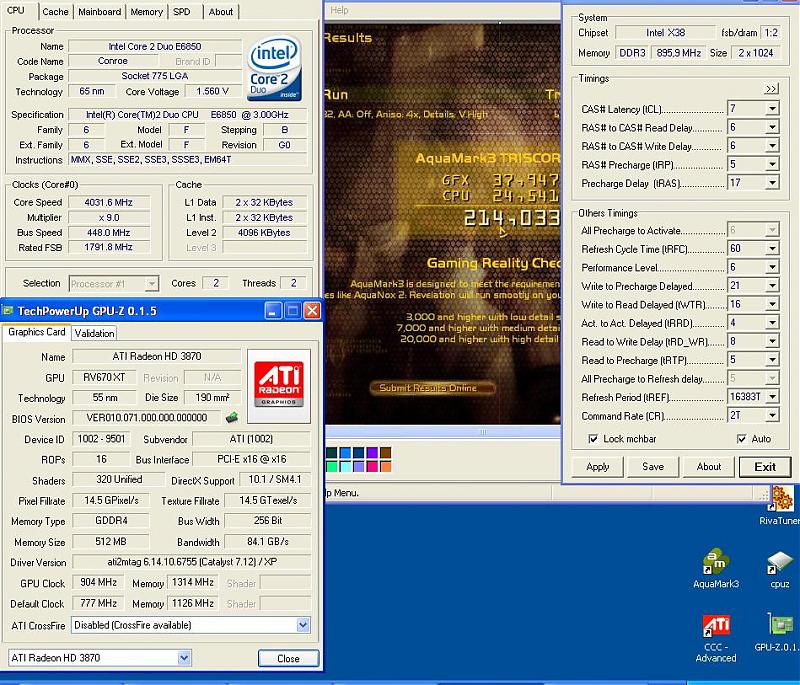
Task: Switch to the Validation tab in GPU-Z
Action: click(94, 333)
